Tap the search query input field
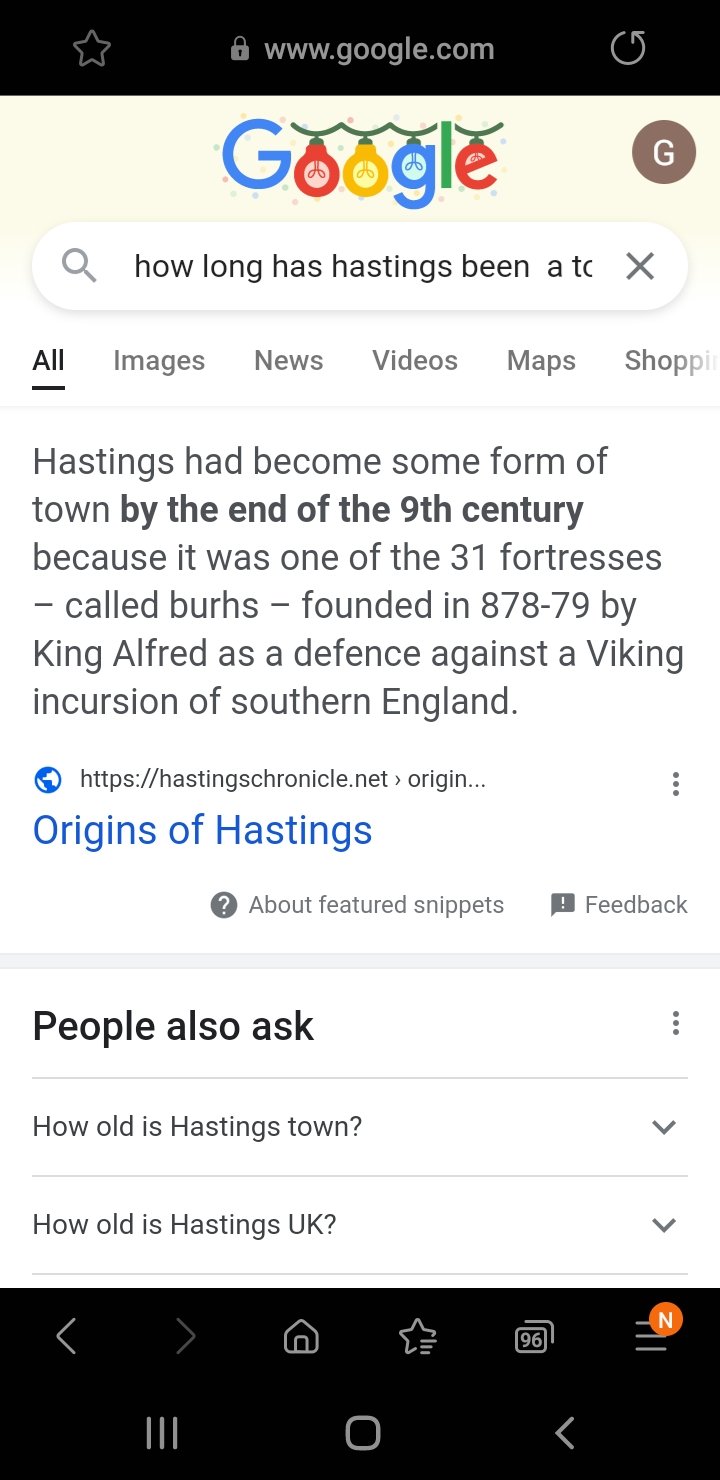Image resolution: width=720 pixels, height=1480 pixels. [362, 266]
